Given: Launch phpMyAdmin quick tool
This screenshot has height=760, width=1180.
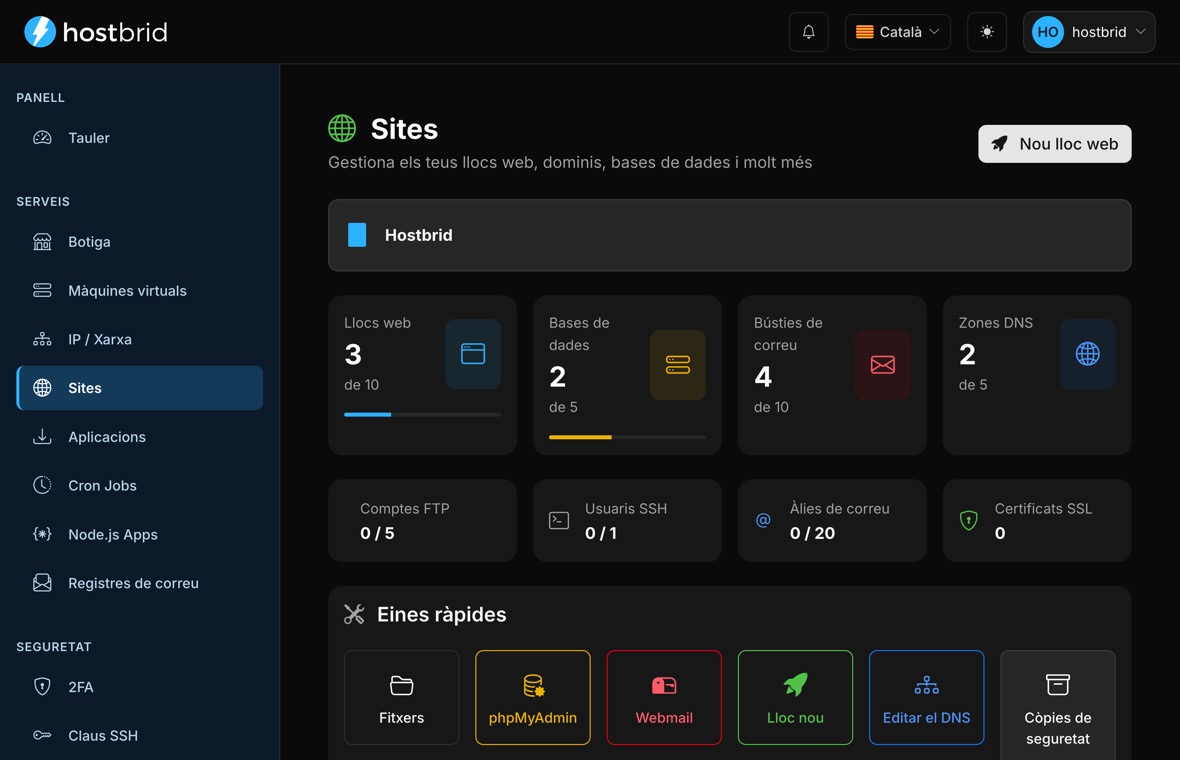Looking at the screenshot, I should coord(533,698).
